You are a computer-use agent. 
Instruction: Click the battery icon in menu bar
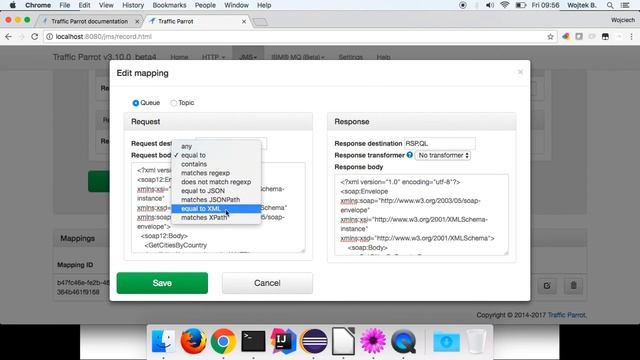(520, 5)
